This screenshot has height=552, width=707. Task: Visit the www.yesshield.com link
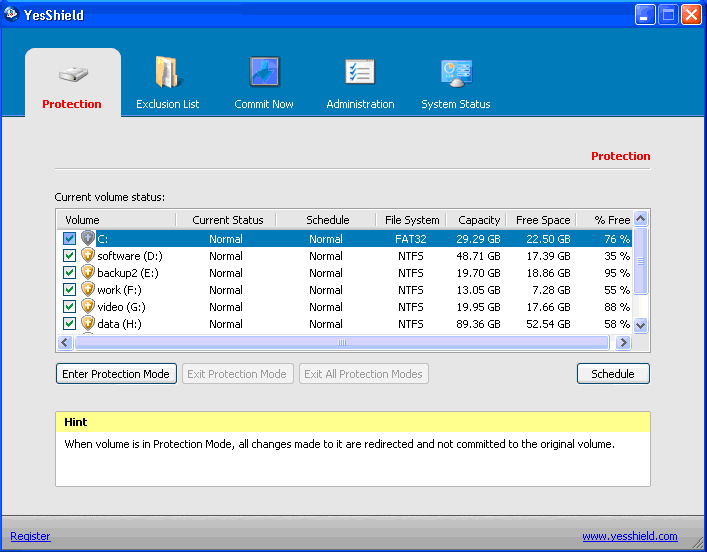coord(630,536)
